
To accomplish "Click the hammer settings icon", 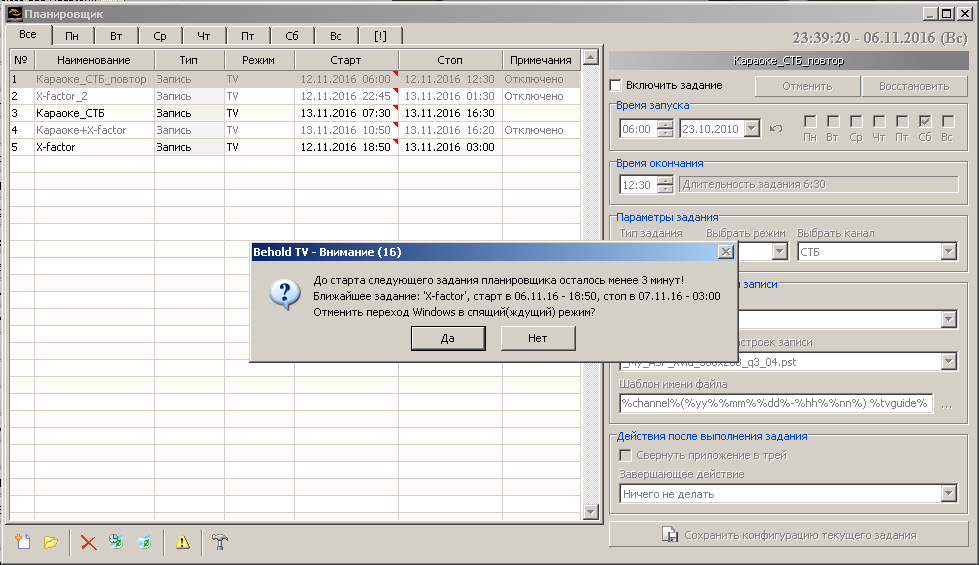I will pos(219,542).
